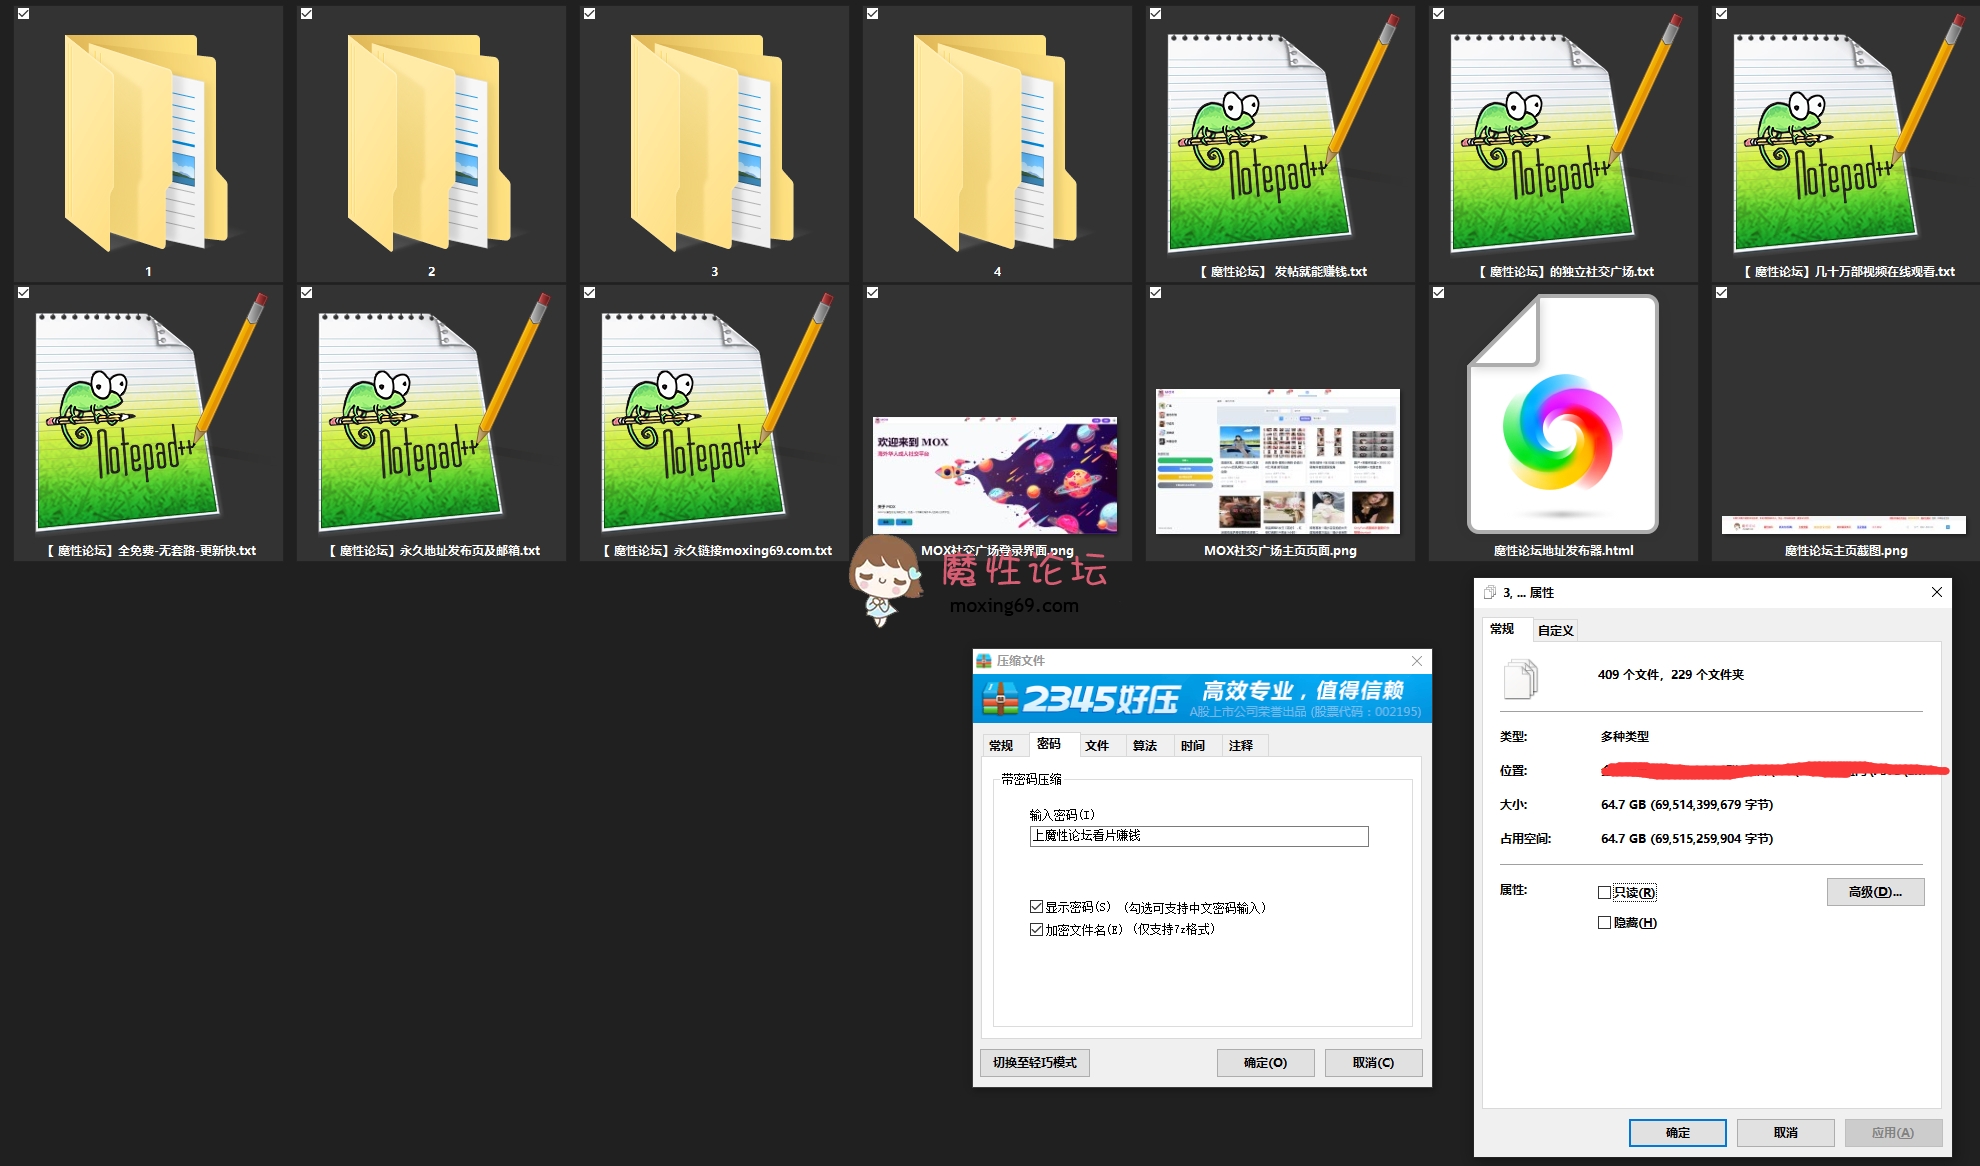The width and height of the screenshot is (1980, 1166).
Task: Uncheck the selection box on folder 2
Action: 307,14
